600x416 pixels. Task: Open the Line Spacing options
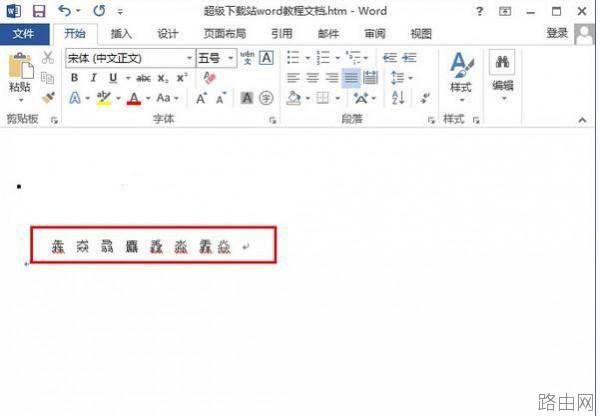pos(401,78)
